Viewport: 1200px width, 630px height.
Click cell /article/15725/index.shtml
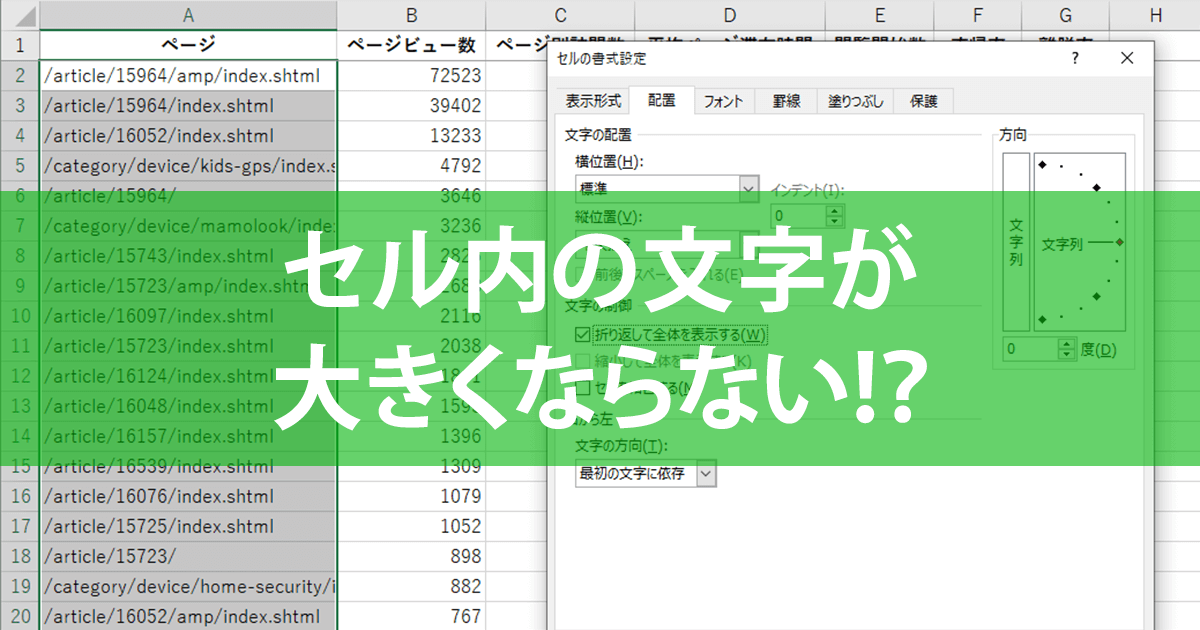point(188,526)
